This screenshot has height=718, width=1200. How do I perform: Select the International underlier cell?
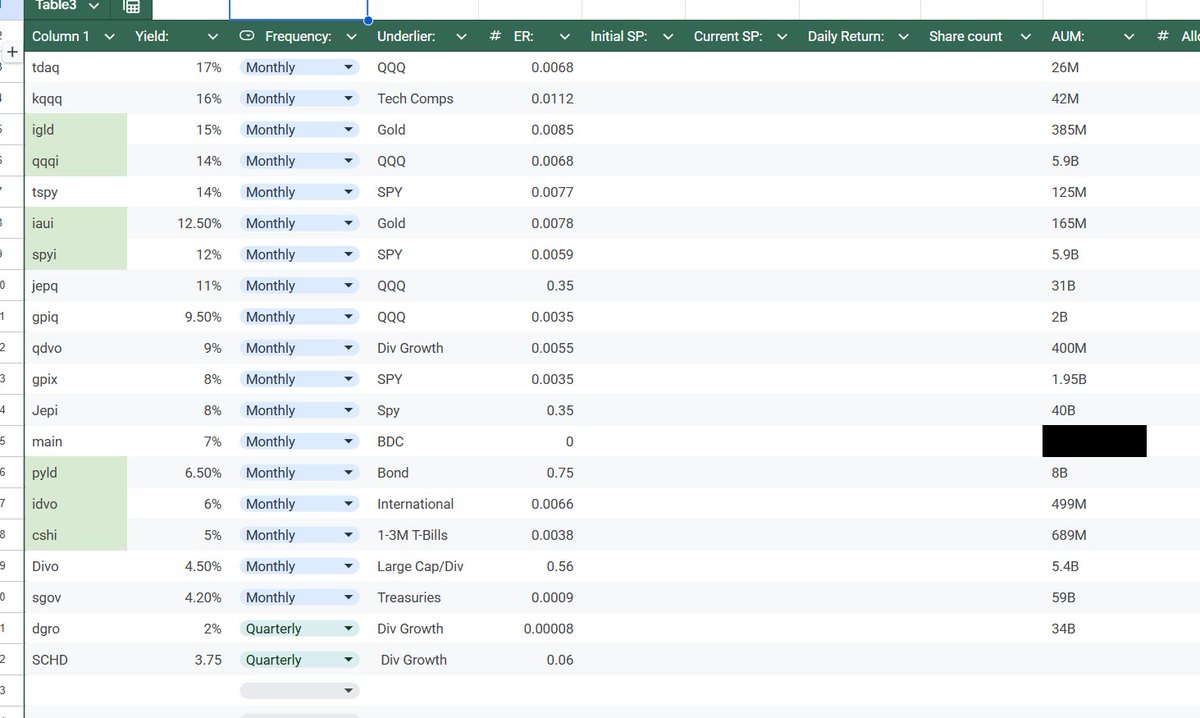(424, 504)
